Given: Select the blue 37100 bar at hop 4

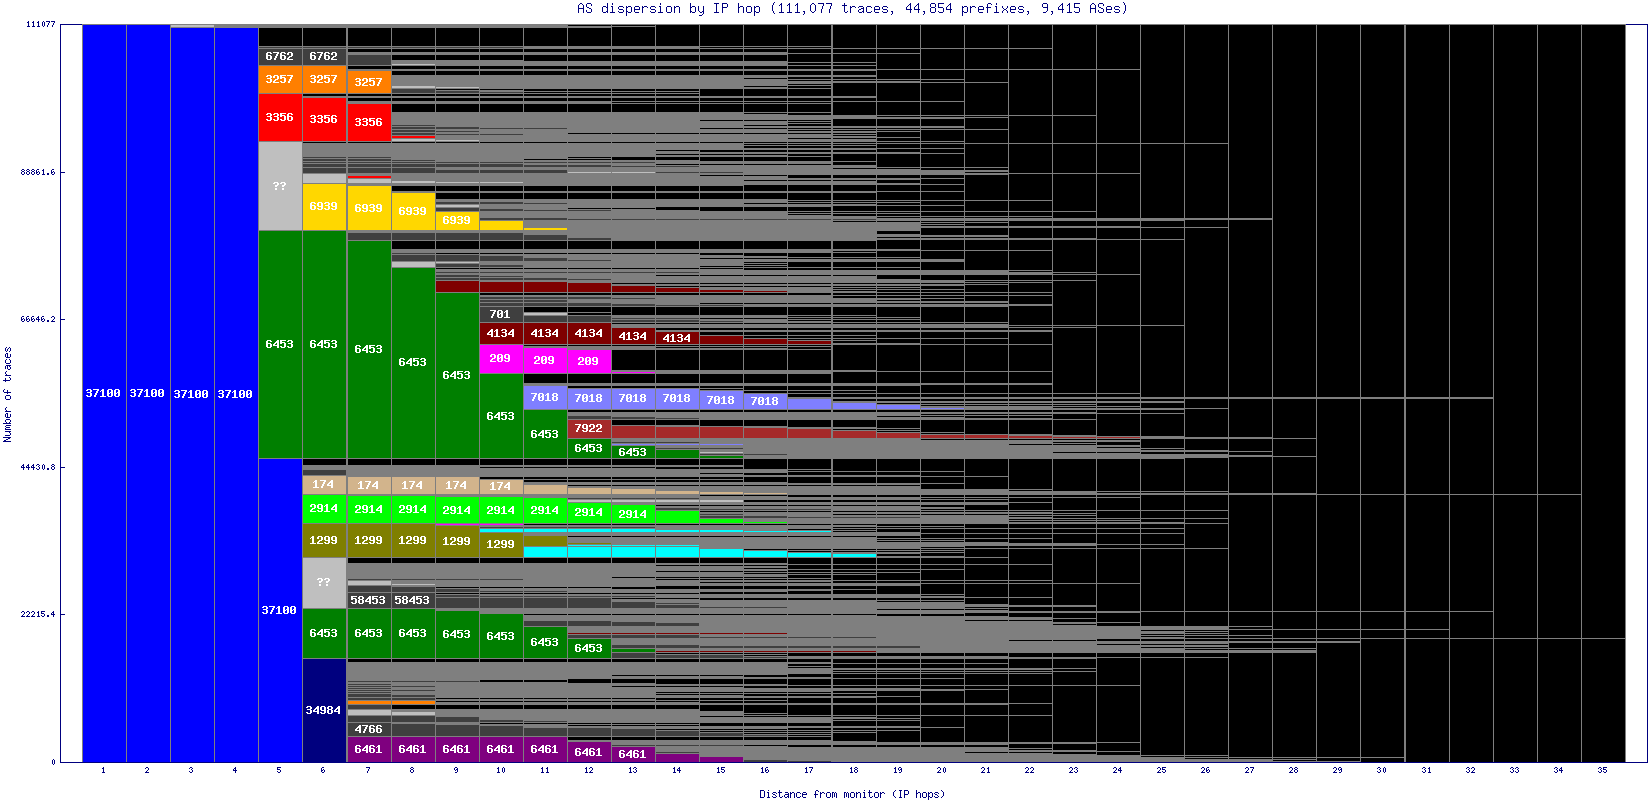Looking at the screenshot, I should point(236,395).
